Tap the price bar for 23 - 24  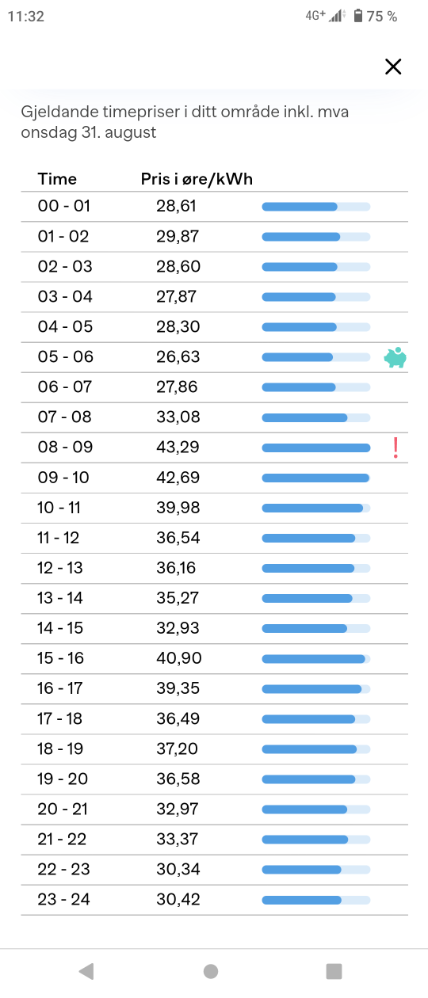point(316,900)
